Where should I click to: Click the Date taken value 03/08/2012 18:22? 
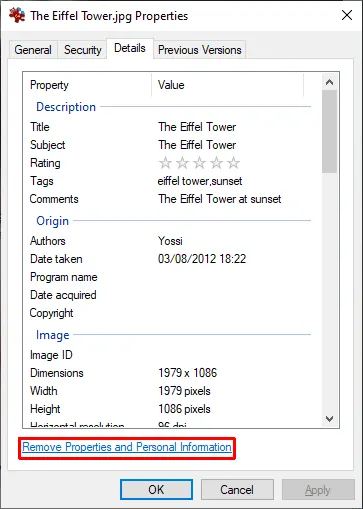tap(202, 259)
